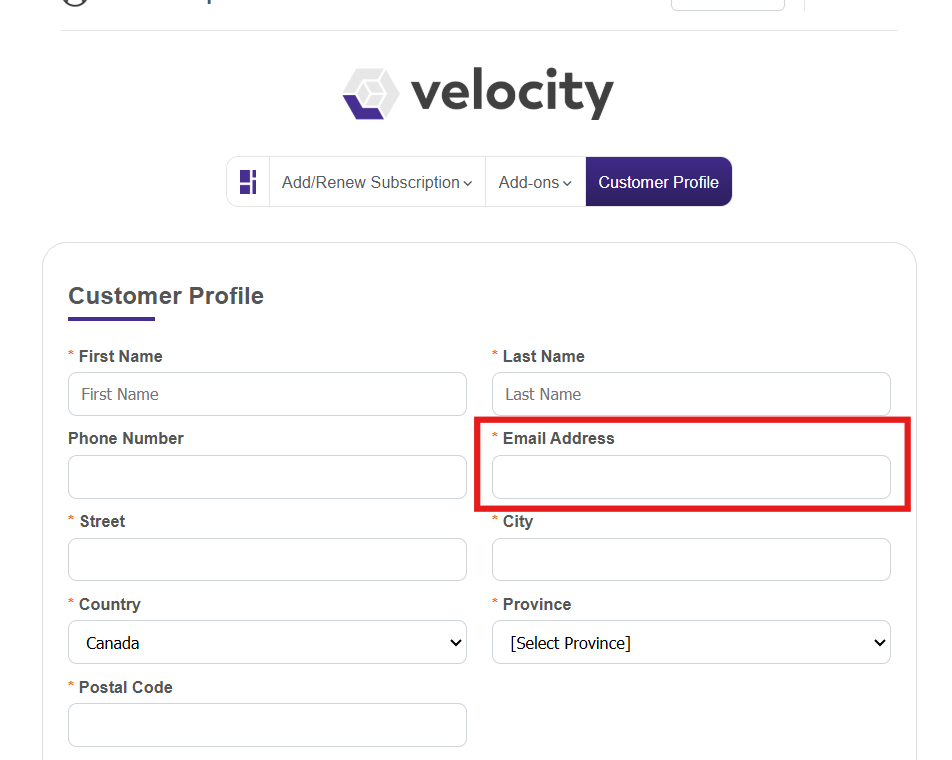Open the Country dropdown showing Canada
952x760 pixels.
(267, 642)
